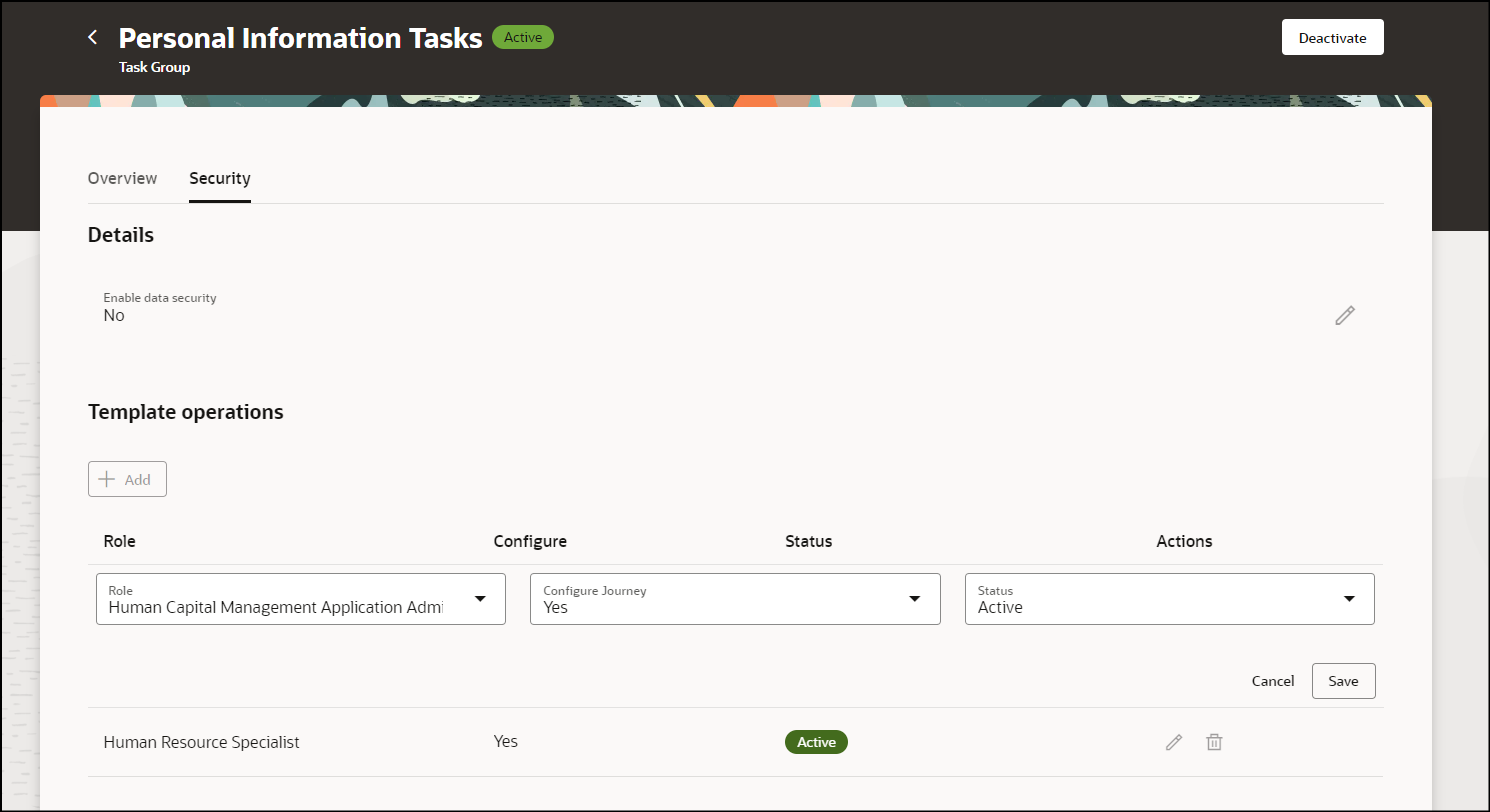Open the Configure Journey dropdown
This screenshot has height=812, width=1490.
pyautogui.click(x=735, y=599)
